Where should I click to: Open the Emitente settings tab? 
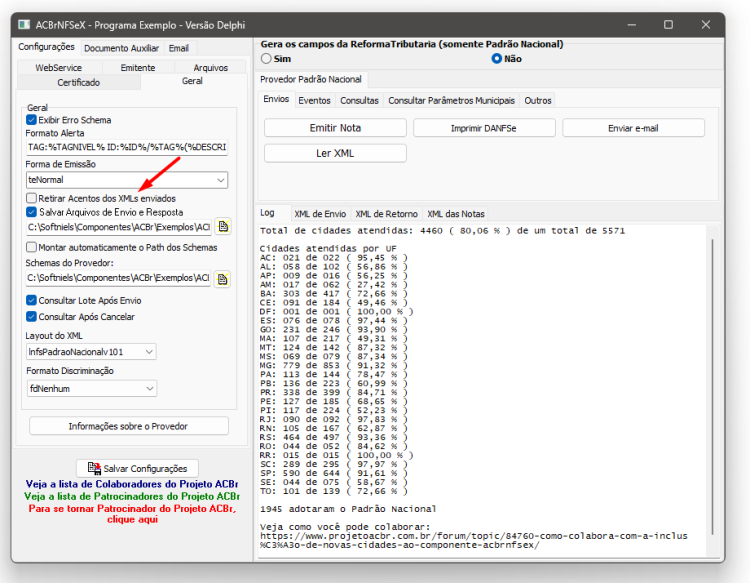(x=138, y=68)
